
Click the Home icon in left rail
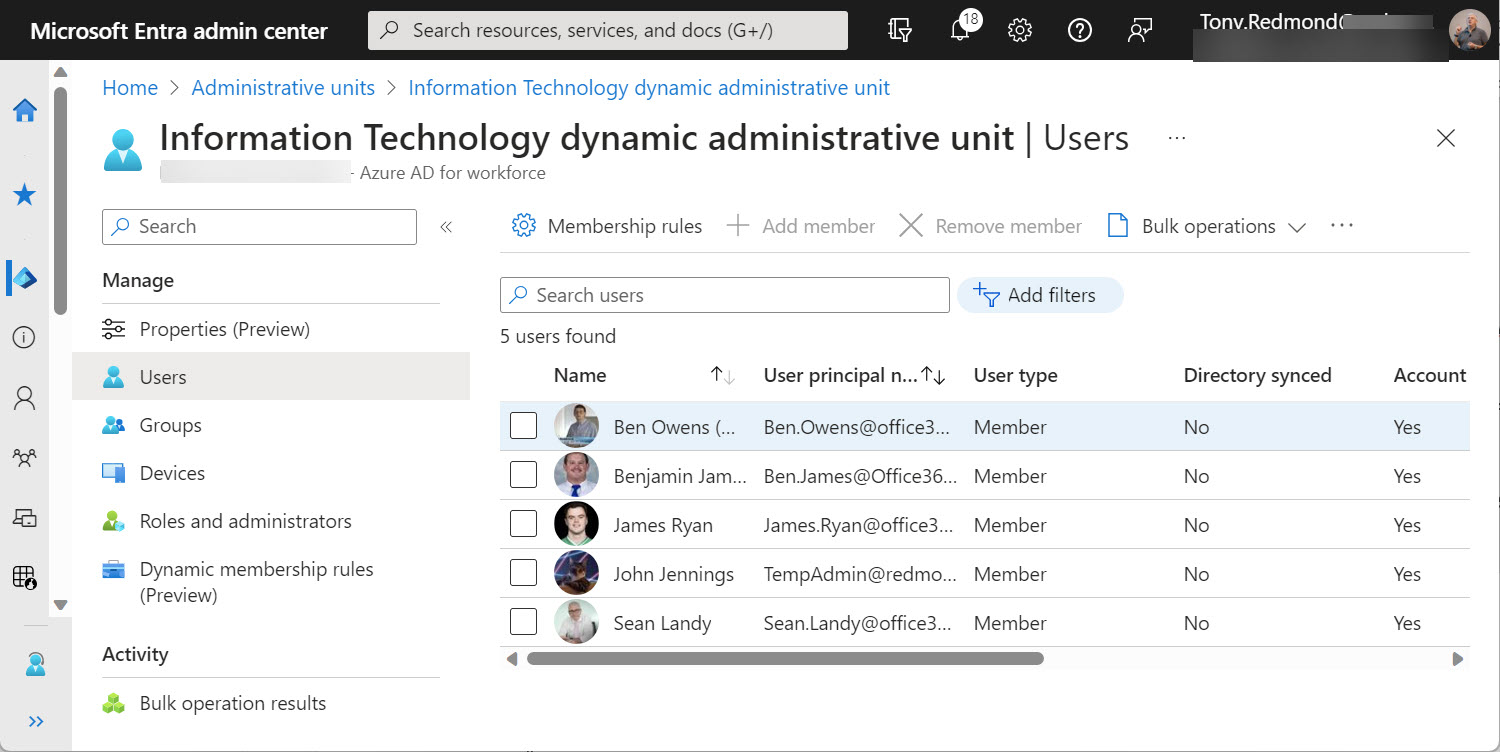[x=25, y=111]
